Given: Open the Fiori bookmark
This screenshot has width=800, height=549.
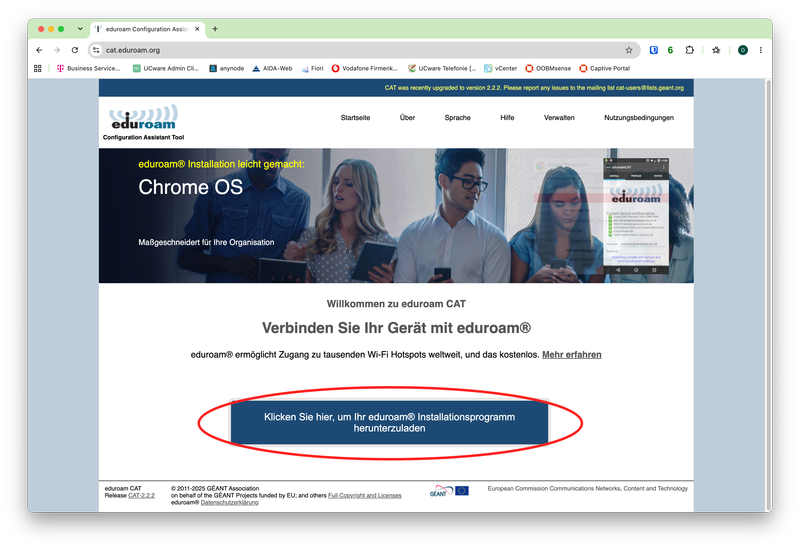Looking at the screenshot, I should point(312,68).
